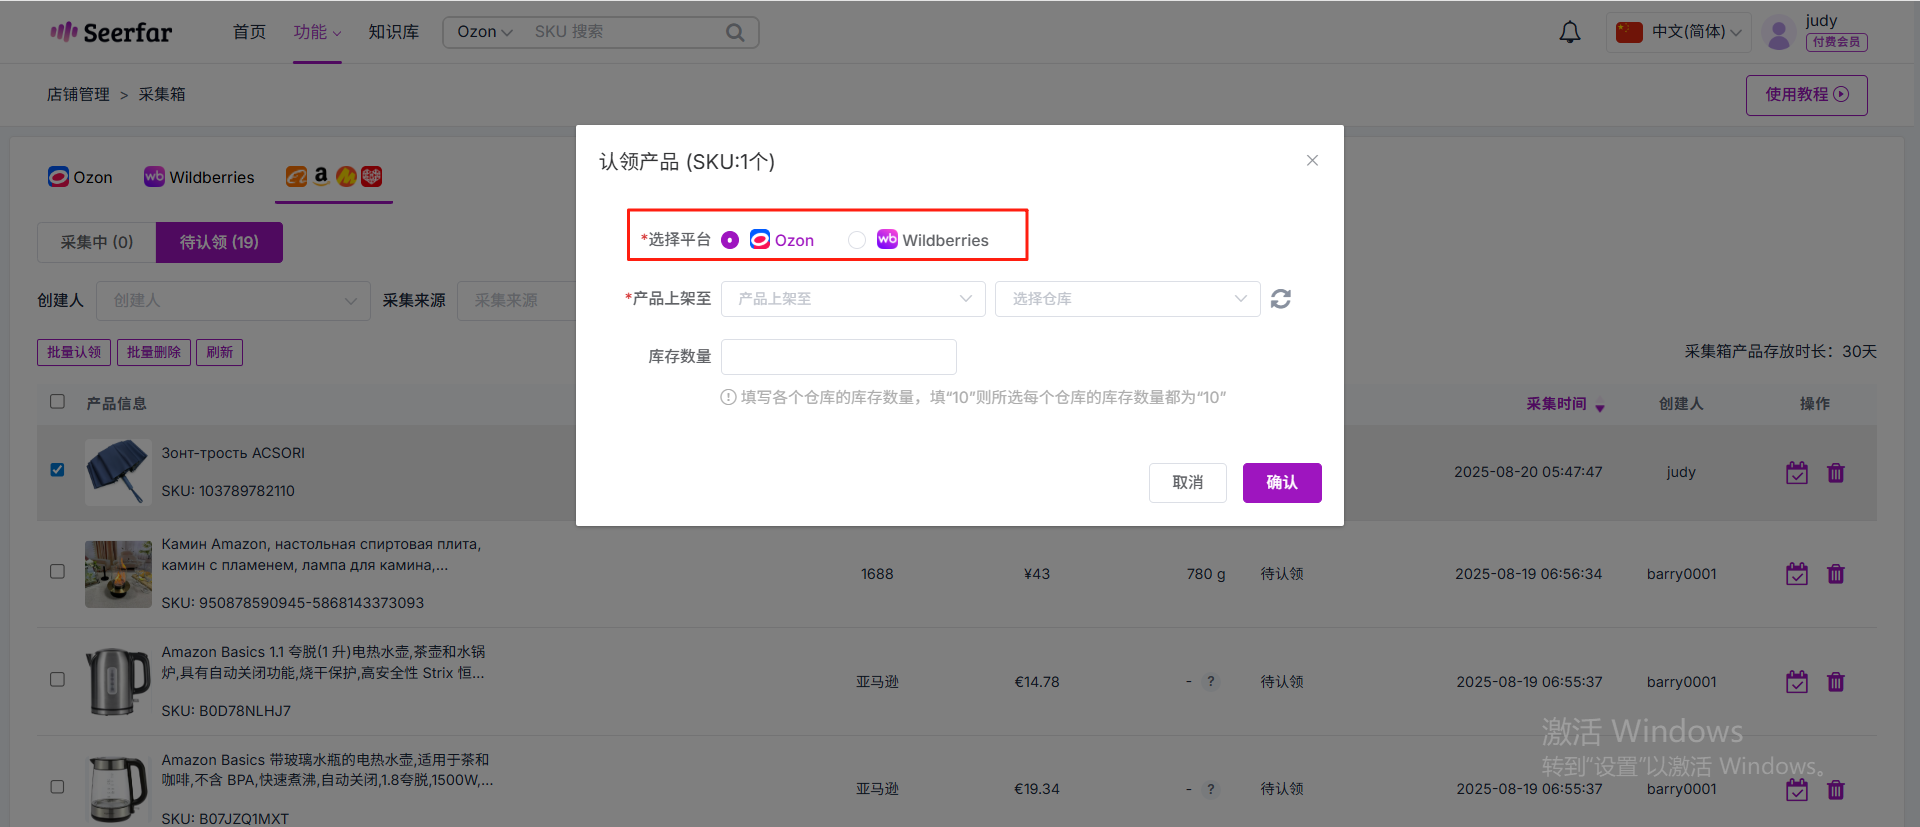Check the Amazon Basics 1.1 夸脱 kettle checkbox

point(57,679)
